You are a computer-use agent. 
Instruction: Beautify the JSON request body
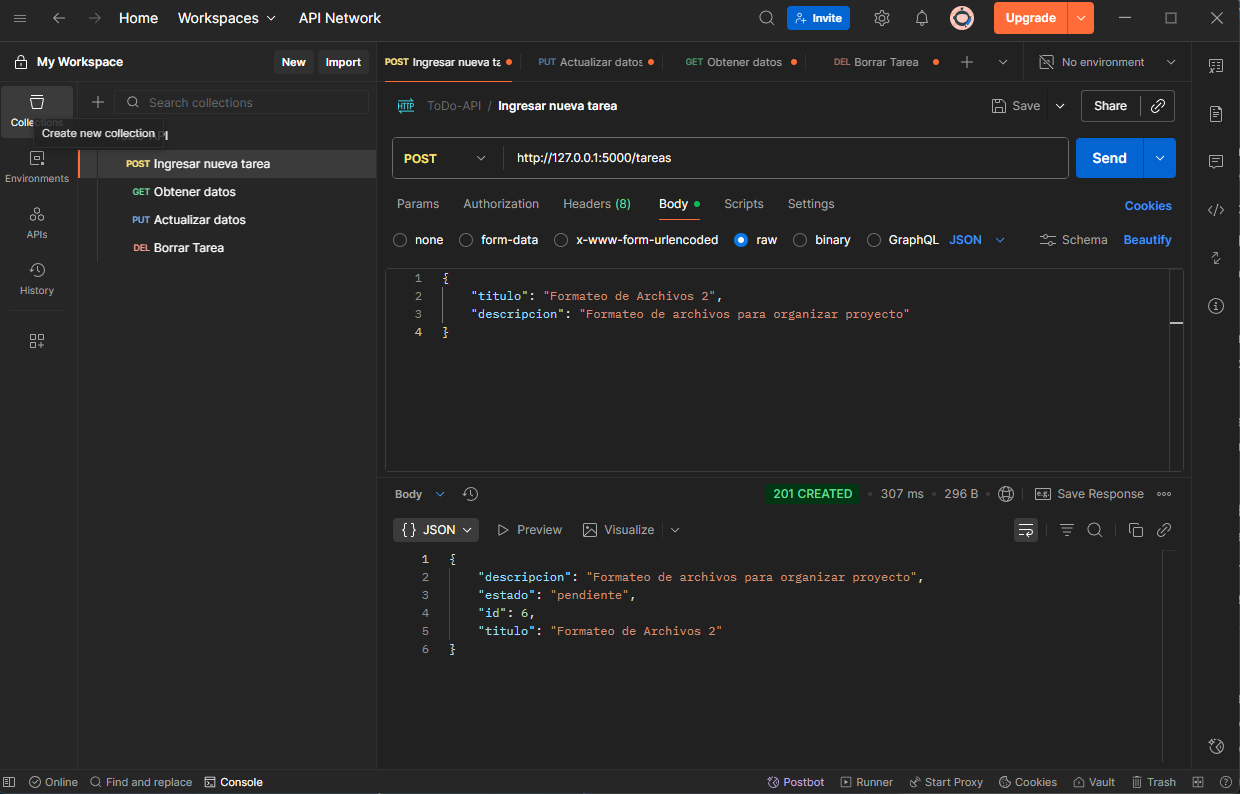[1147, 240]
